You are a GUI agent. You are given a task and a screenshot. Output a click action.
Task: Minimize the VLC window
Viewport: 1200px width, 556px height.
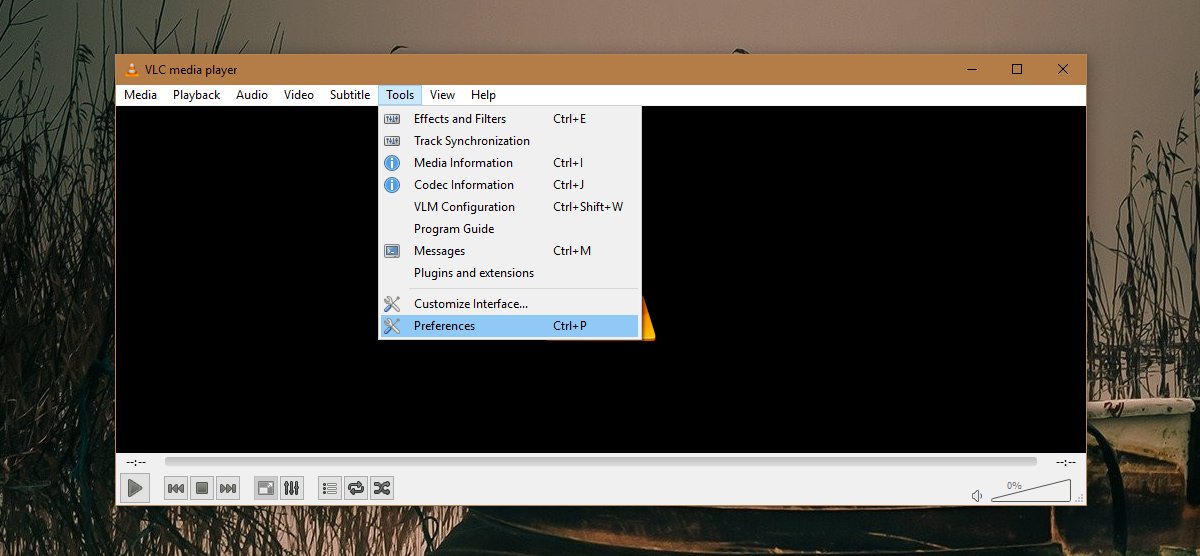coord(970,69)
